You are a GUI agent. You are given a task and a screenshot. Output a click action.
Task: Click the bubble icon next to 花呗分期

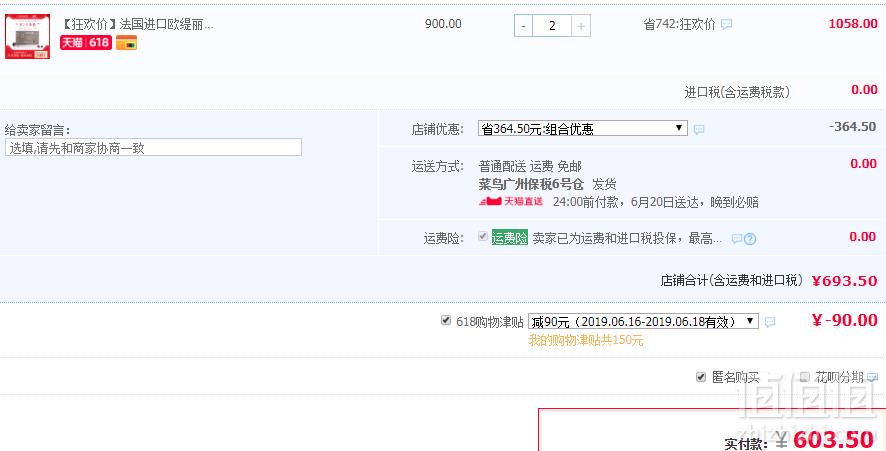click(872, 377)
